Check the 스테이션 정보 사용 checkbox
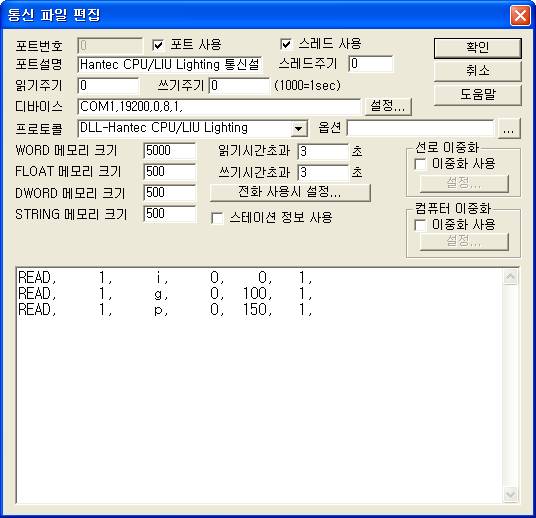536x518 pixels. (217, 218)
